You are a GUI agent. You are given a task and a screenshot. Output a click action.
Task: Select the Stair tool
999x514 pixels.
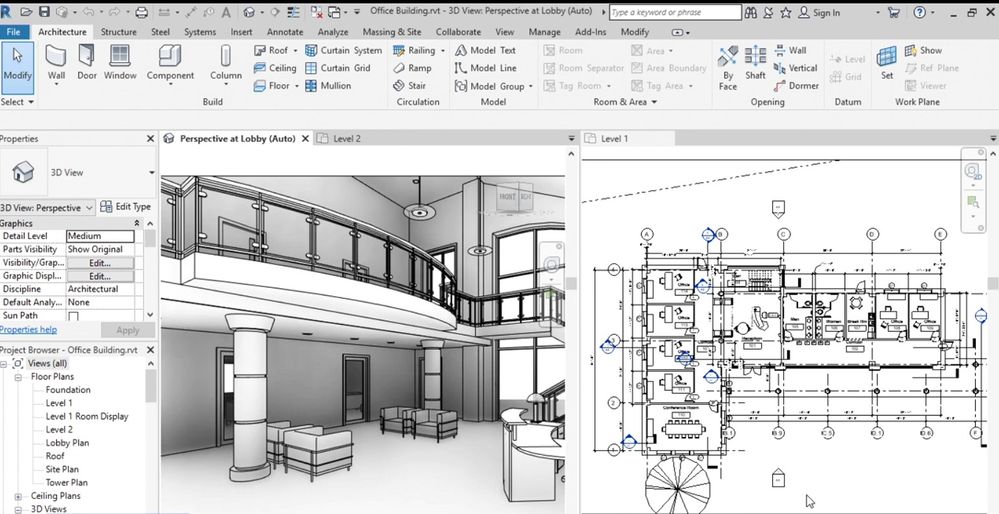click(409, 86)
